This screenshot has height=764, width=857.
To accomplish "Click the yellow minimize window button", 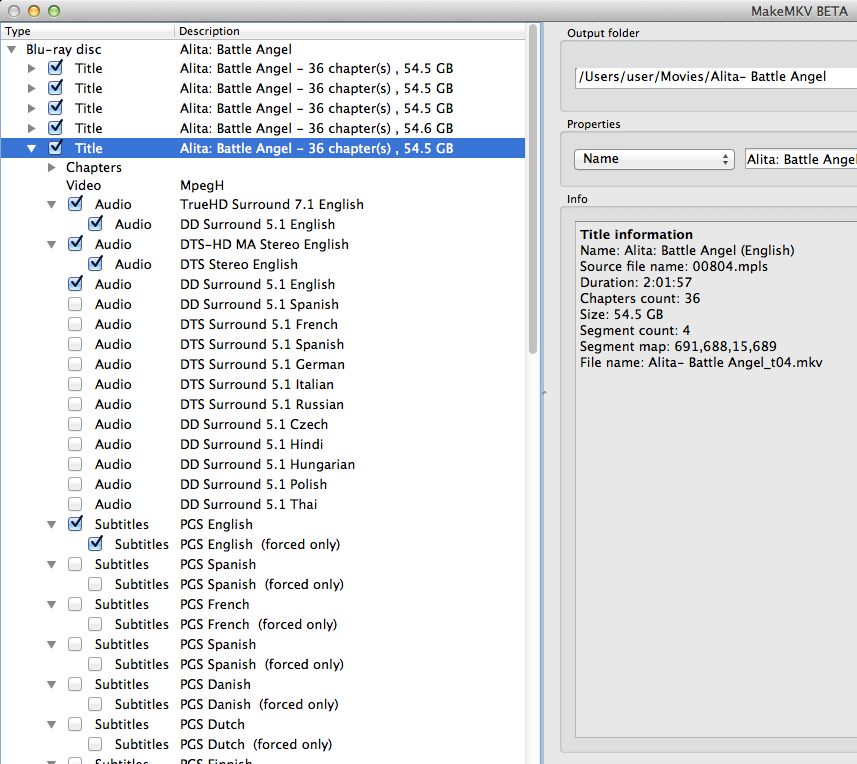I will point(34,11).
